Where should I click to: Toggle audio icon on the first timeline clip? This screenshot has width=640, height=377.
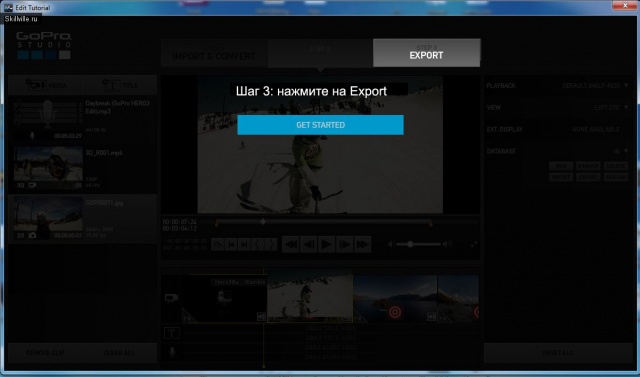[x=261, y=317]
